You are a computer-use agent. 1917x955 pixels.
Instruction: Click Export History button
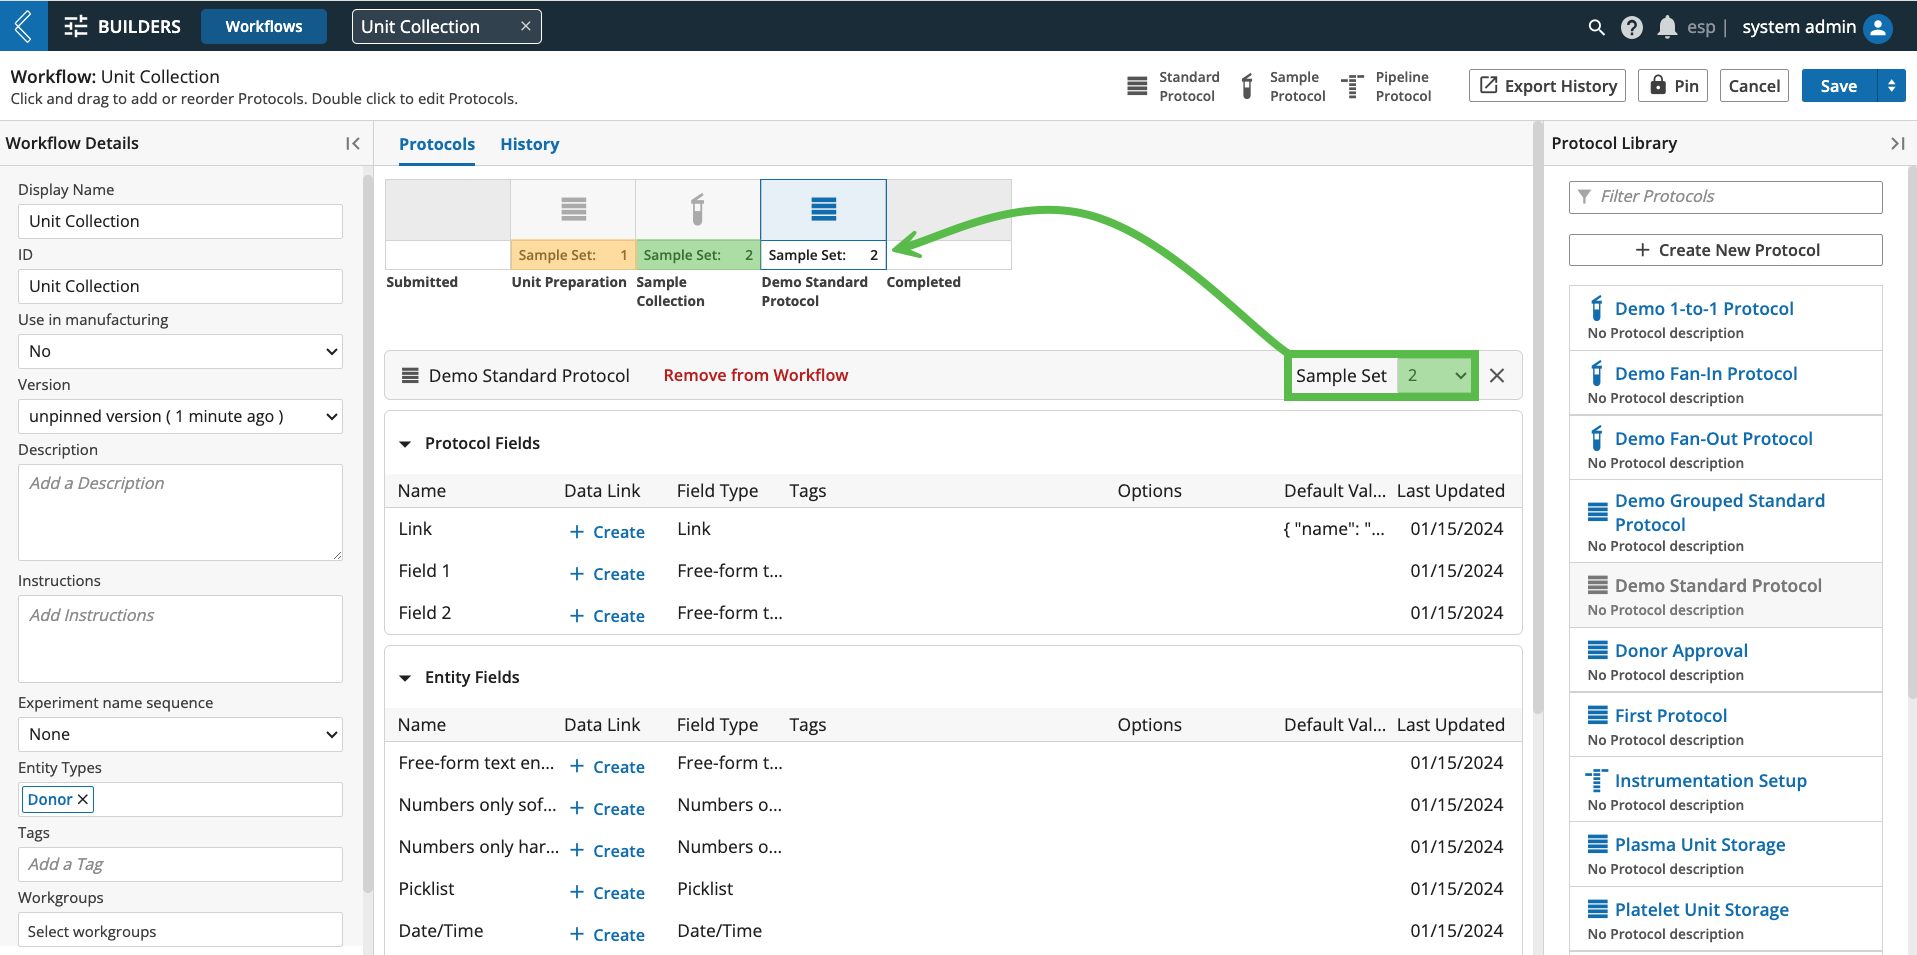pyautogui.click(x=1547, y=86)
